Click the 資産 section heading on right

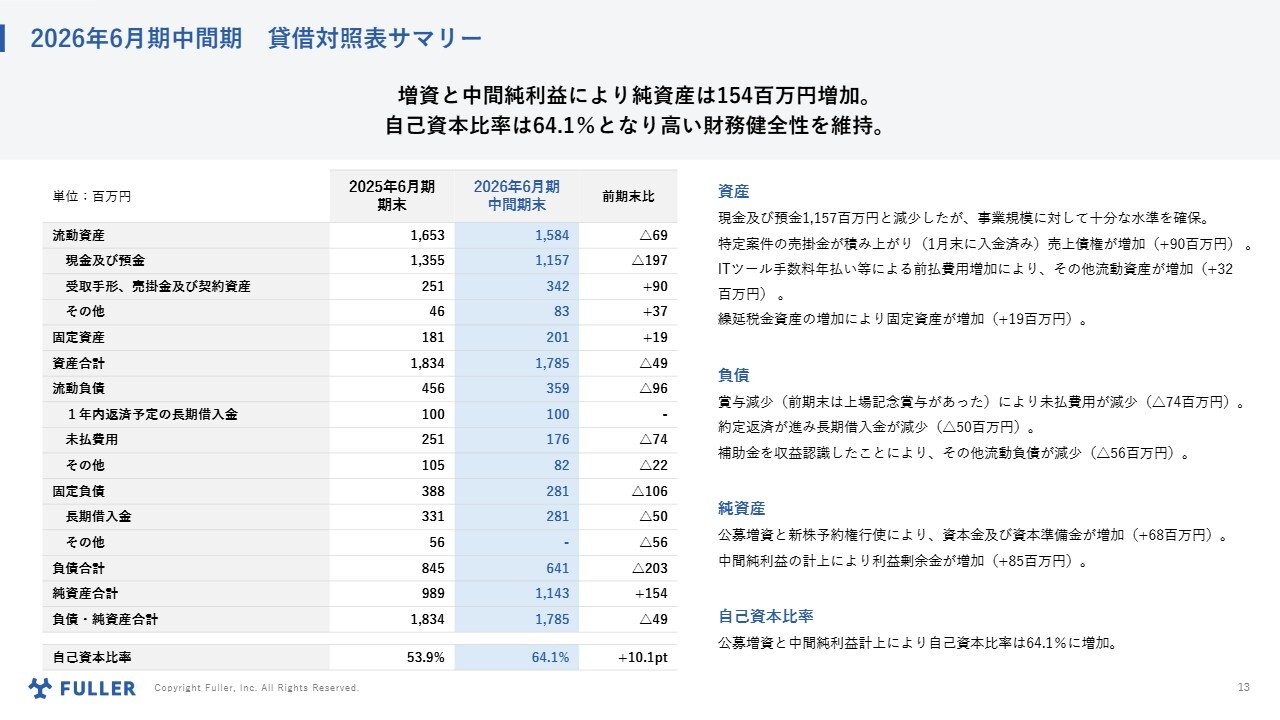(733, 191)
